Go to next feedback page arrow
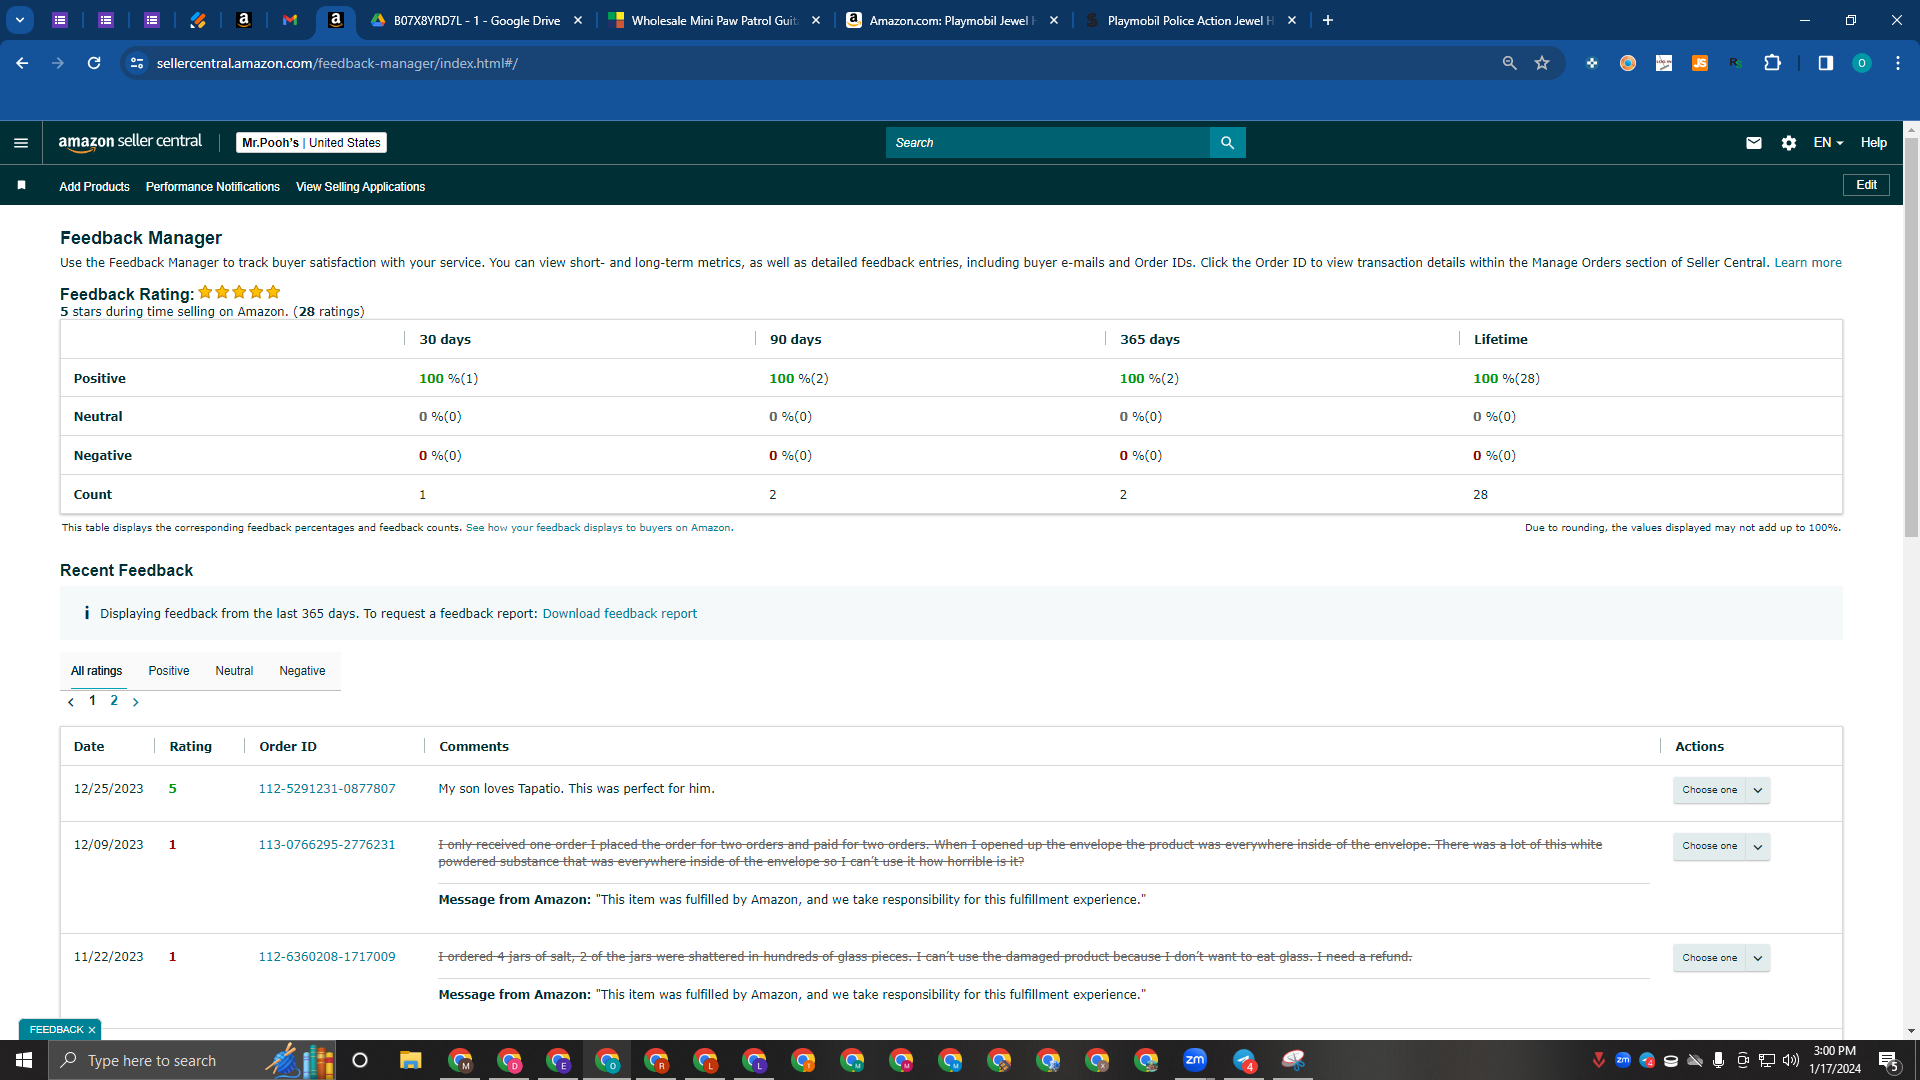The image size is (1920, 1080). click(x=136, y=702)
